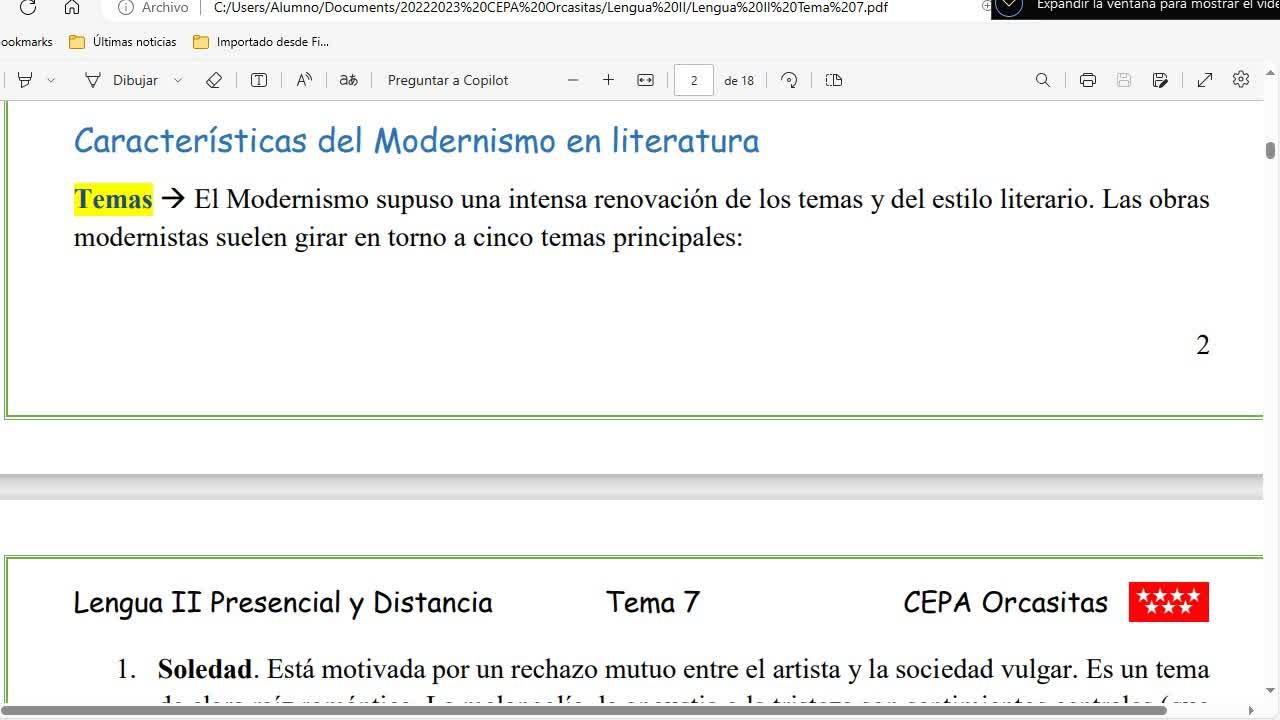Viewport: 1280px width, 720px height.
Task: Click the bold word Soledad
Action: point(205,669)
